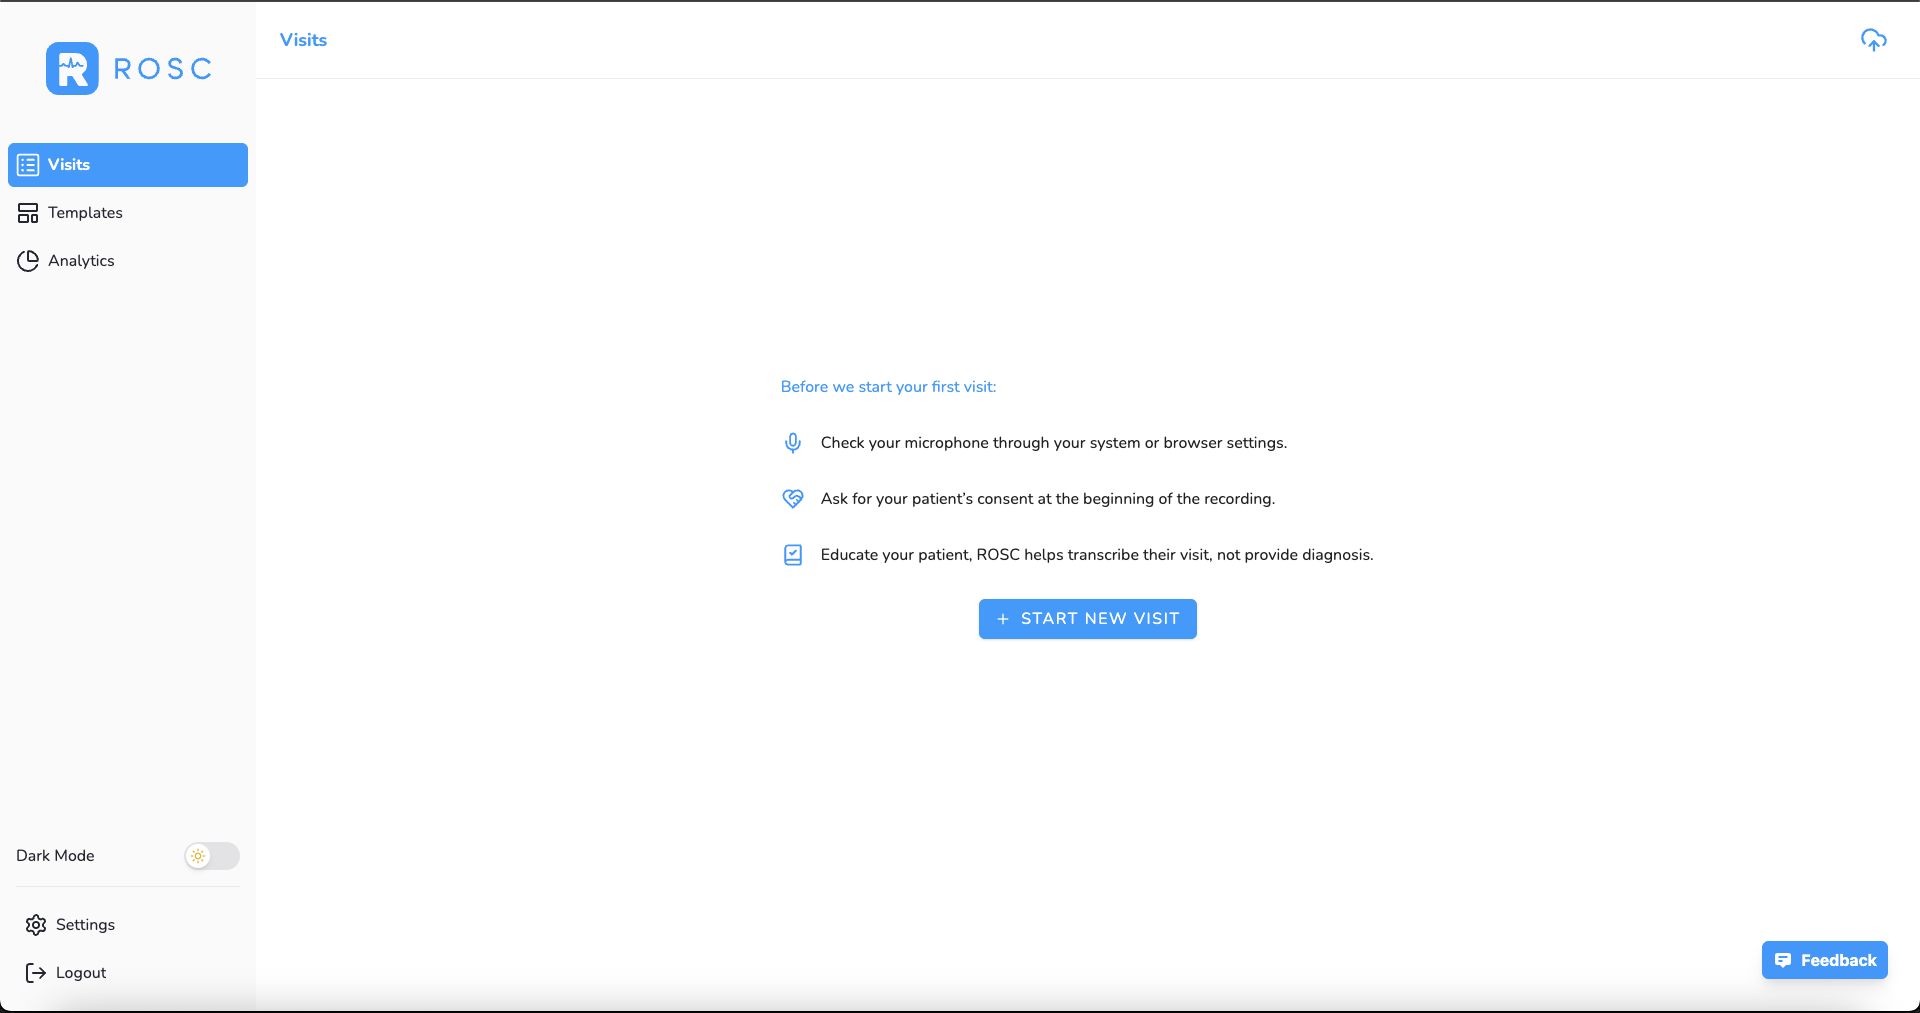Click the ROSC heartbeat logo icon
This screenshot has width=1920, height=1013.
coord(72,69)
